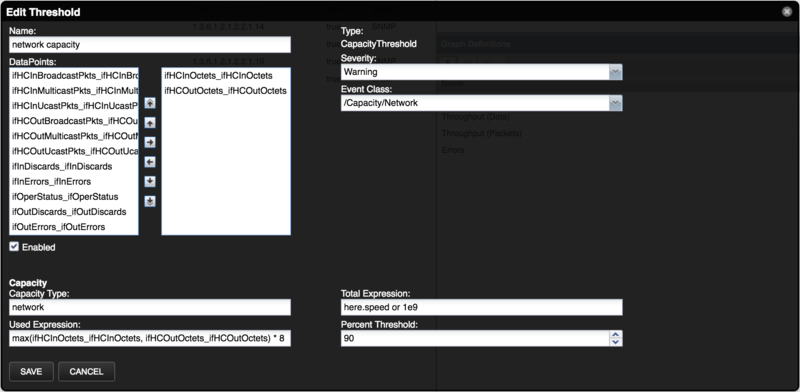Viewport: 800px width, 392px height.
Task: Click the Severity field showing Warning
Action: (x=475, y=72)
